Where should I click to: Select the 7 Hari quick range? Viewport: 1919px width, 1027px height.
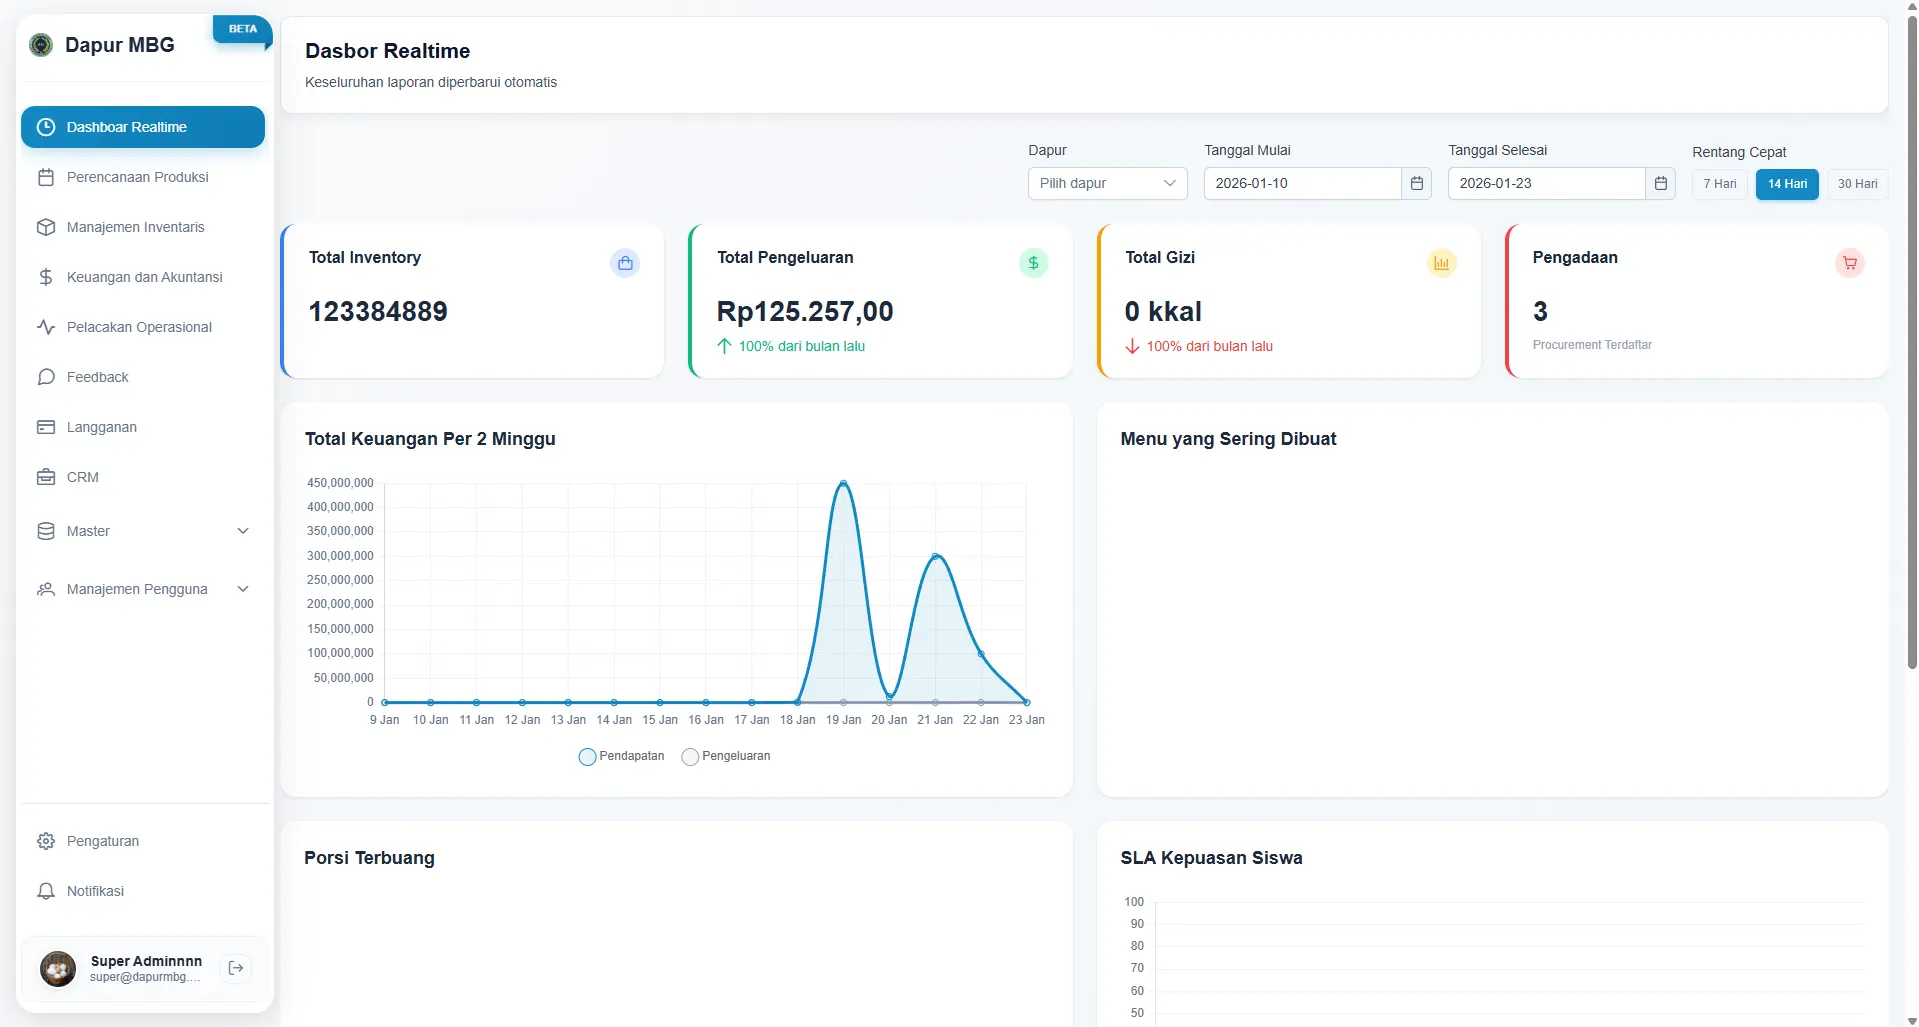click(x=1719, y=184)
